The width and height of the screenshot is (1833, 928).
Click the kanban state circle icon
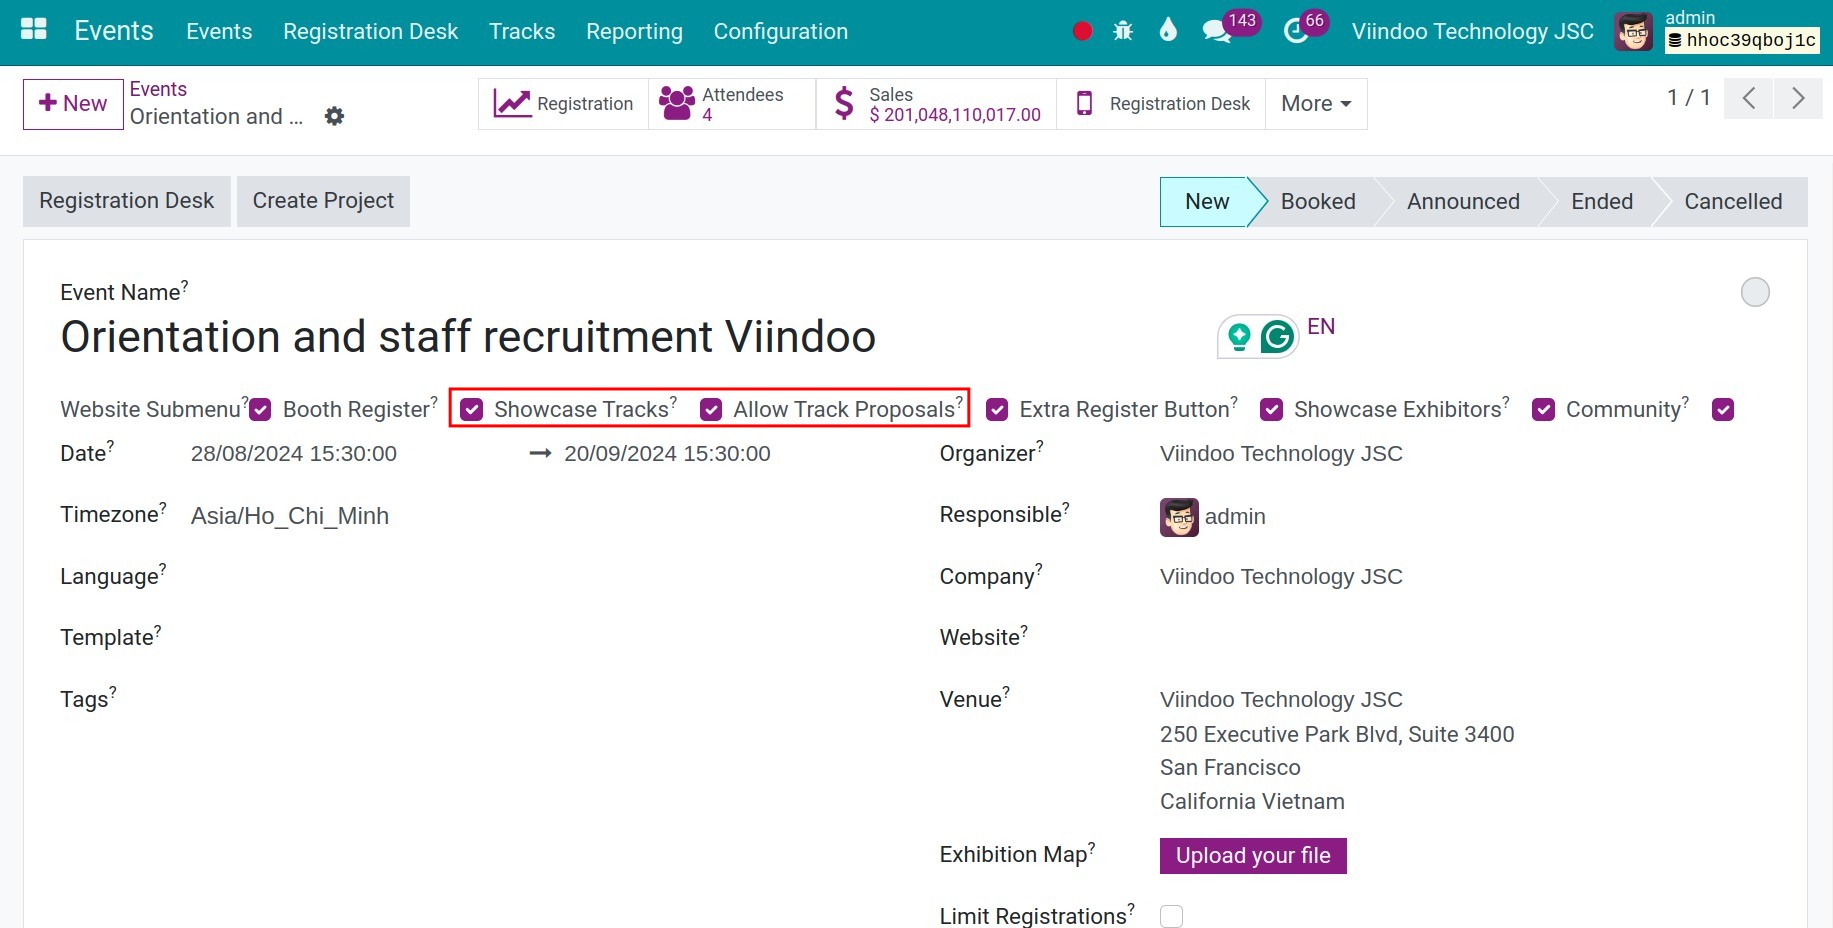(1755, 292)
